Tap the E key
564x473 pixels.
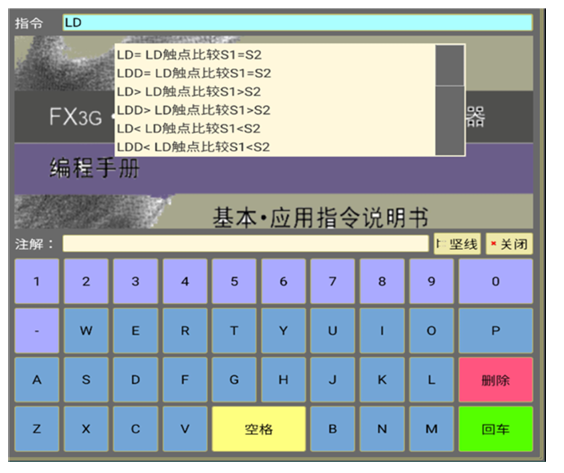coord(135,331)
